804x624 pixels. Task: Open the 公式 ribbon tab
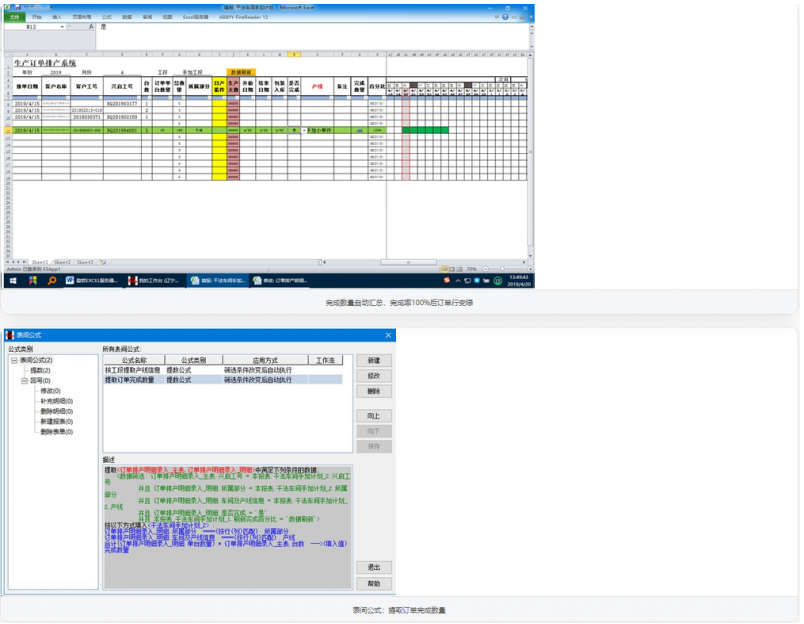[107, 17]
